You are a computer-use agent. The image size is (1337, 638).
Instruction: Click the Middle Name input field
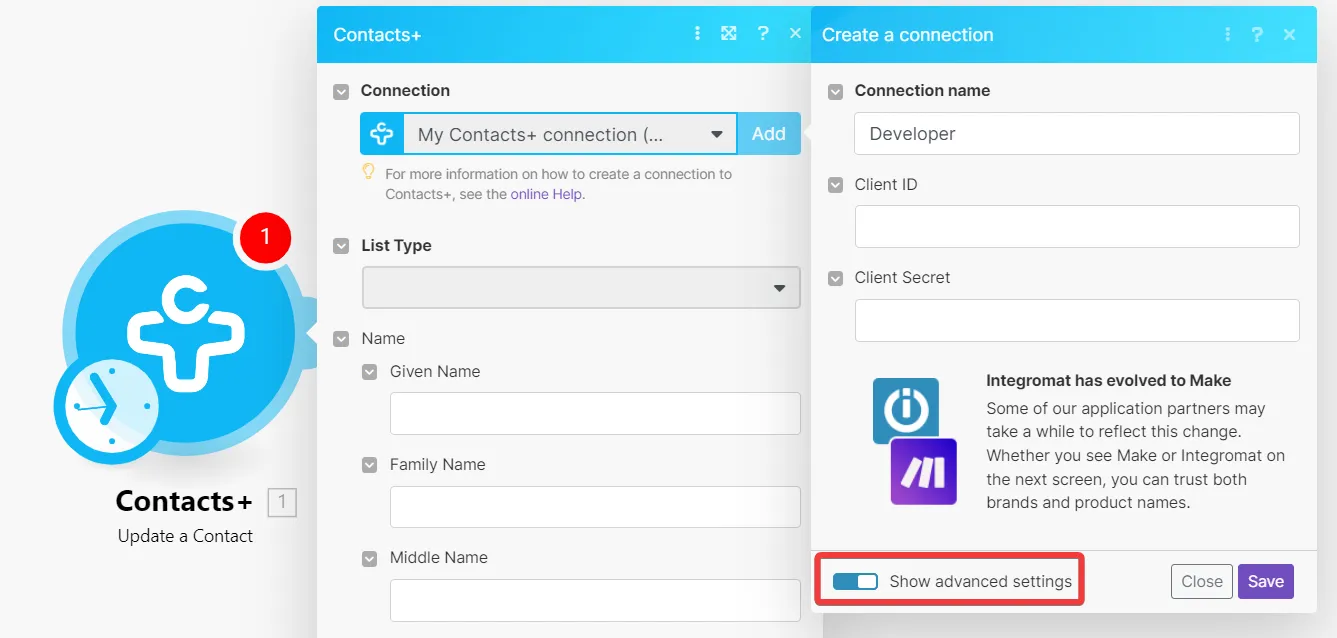coord(595,600)
